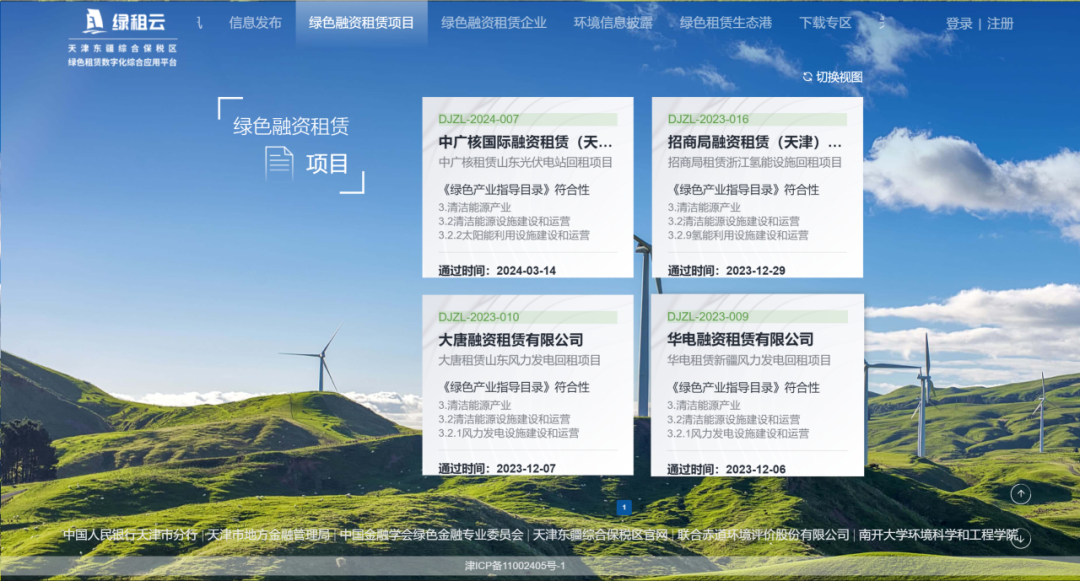Click the 登录 link

coord(959,23)
